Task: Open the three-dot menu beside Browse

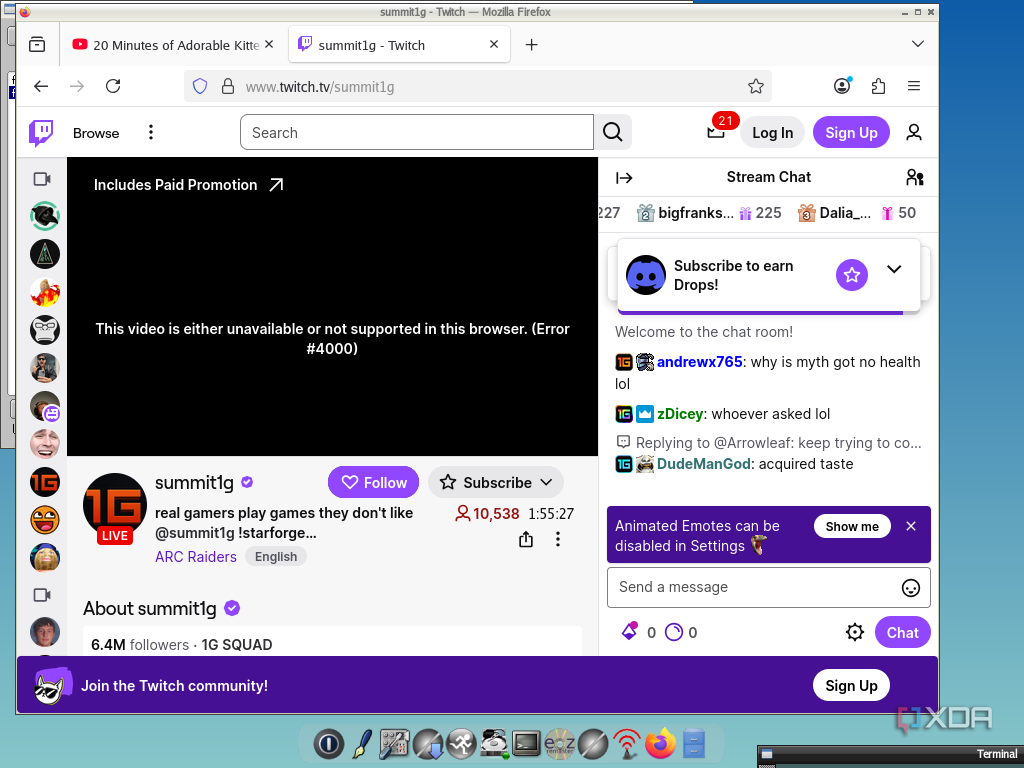Action: pos(151,133)
